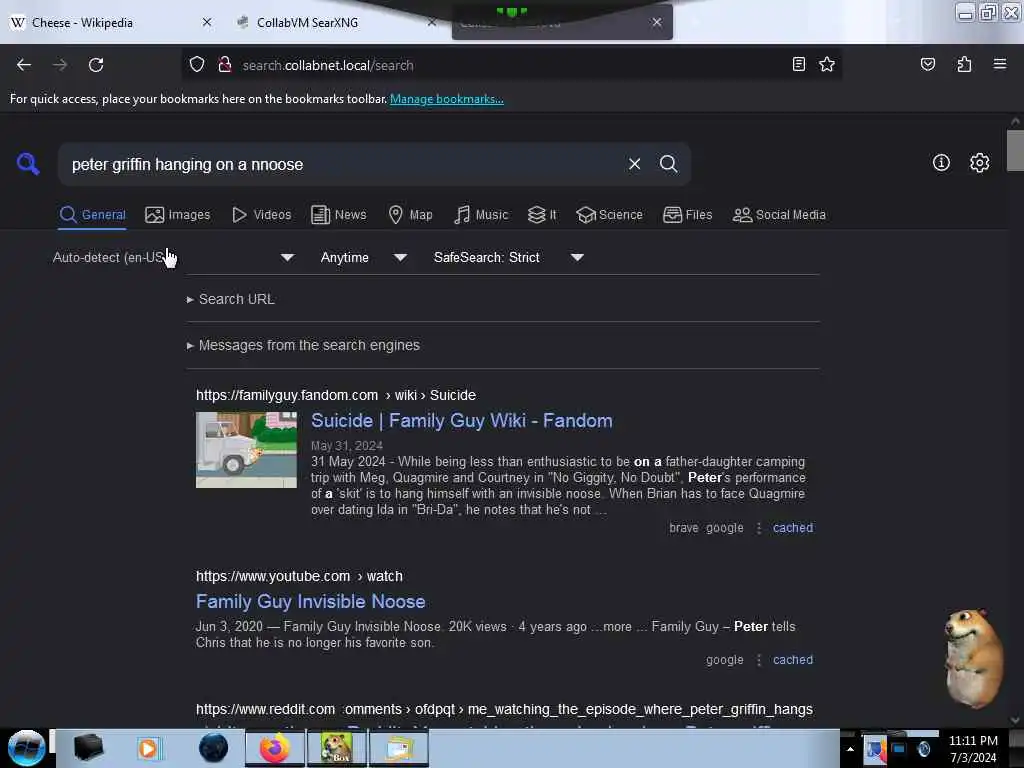Click the browser forward arrow
This screenshot has height=768, width=1024.
(x=59, y=65)
